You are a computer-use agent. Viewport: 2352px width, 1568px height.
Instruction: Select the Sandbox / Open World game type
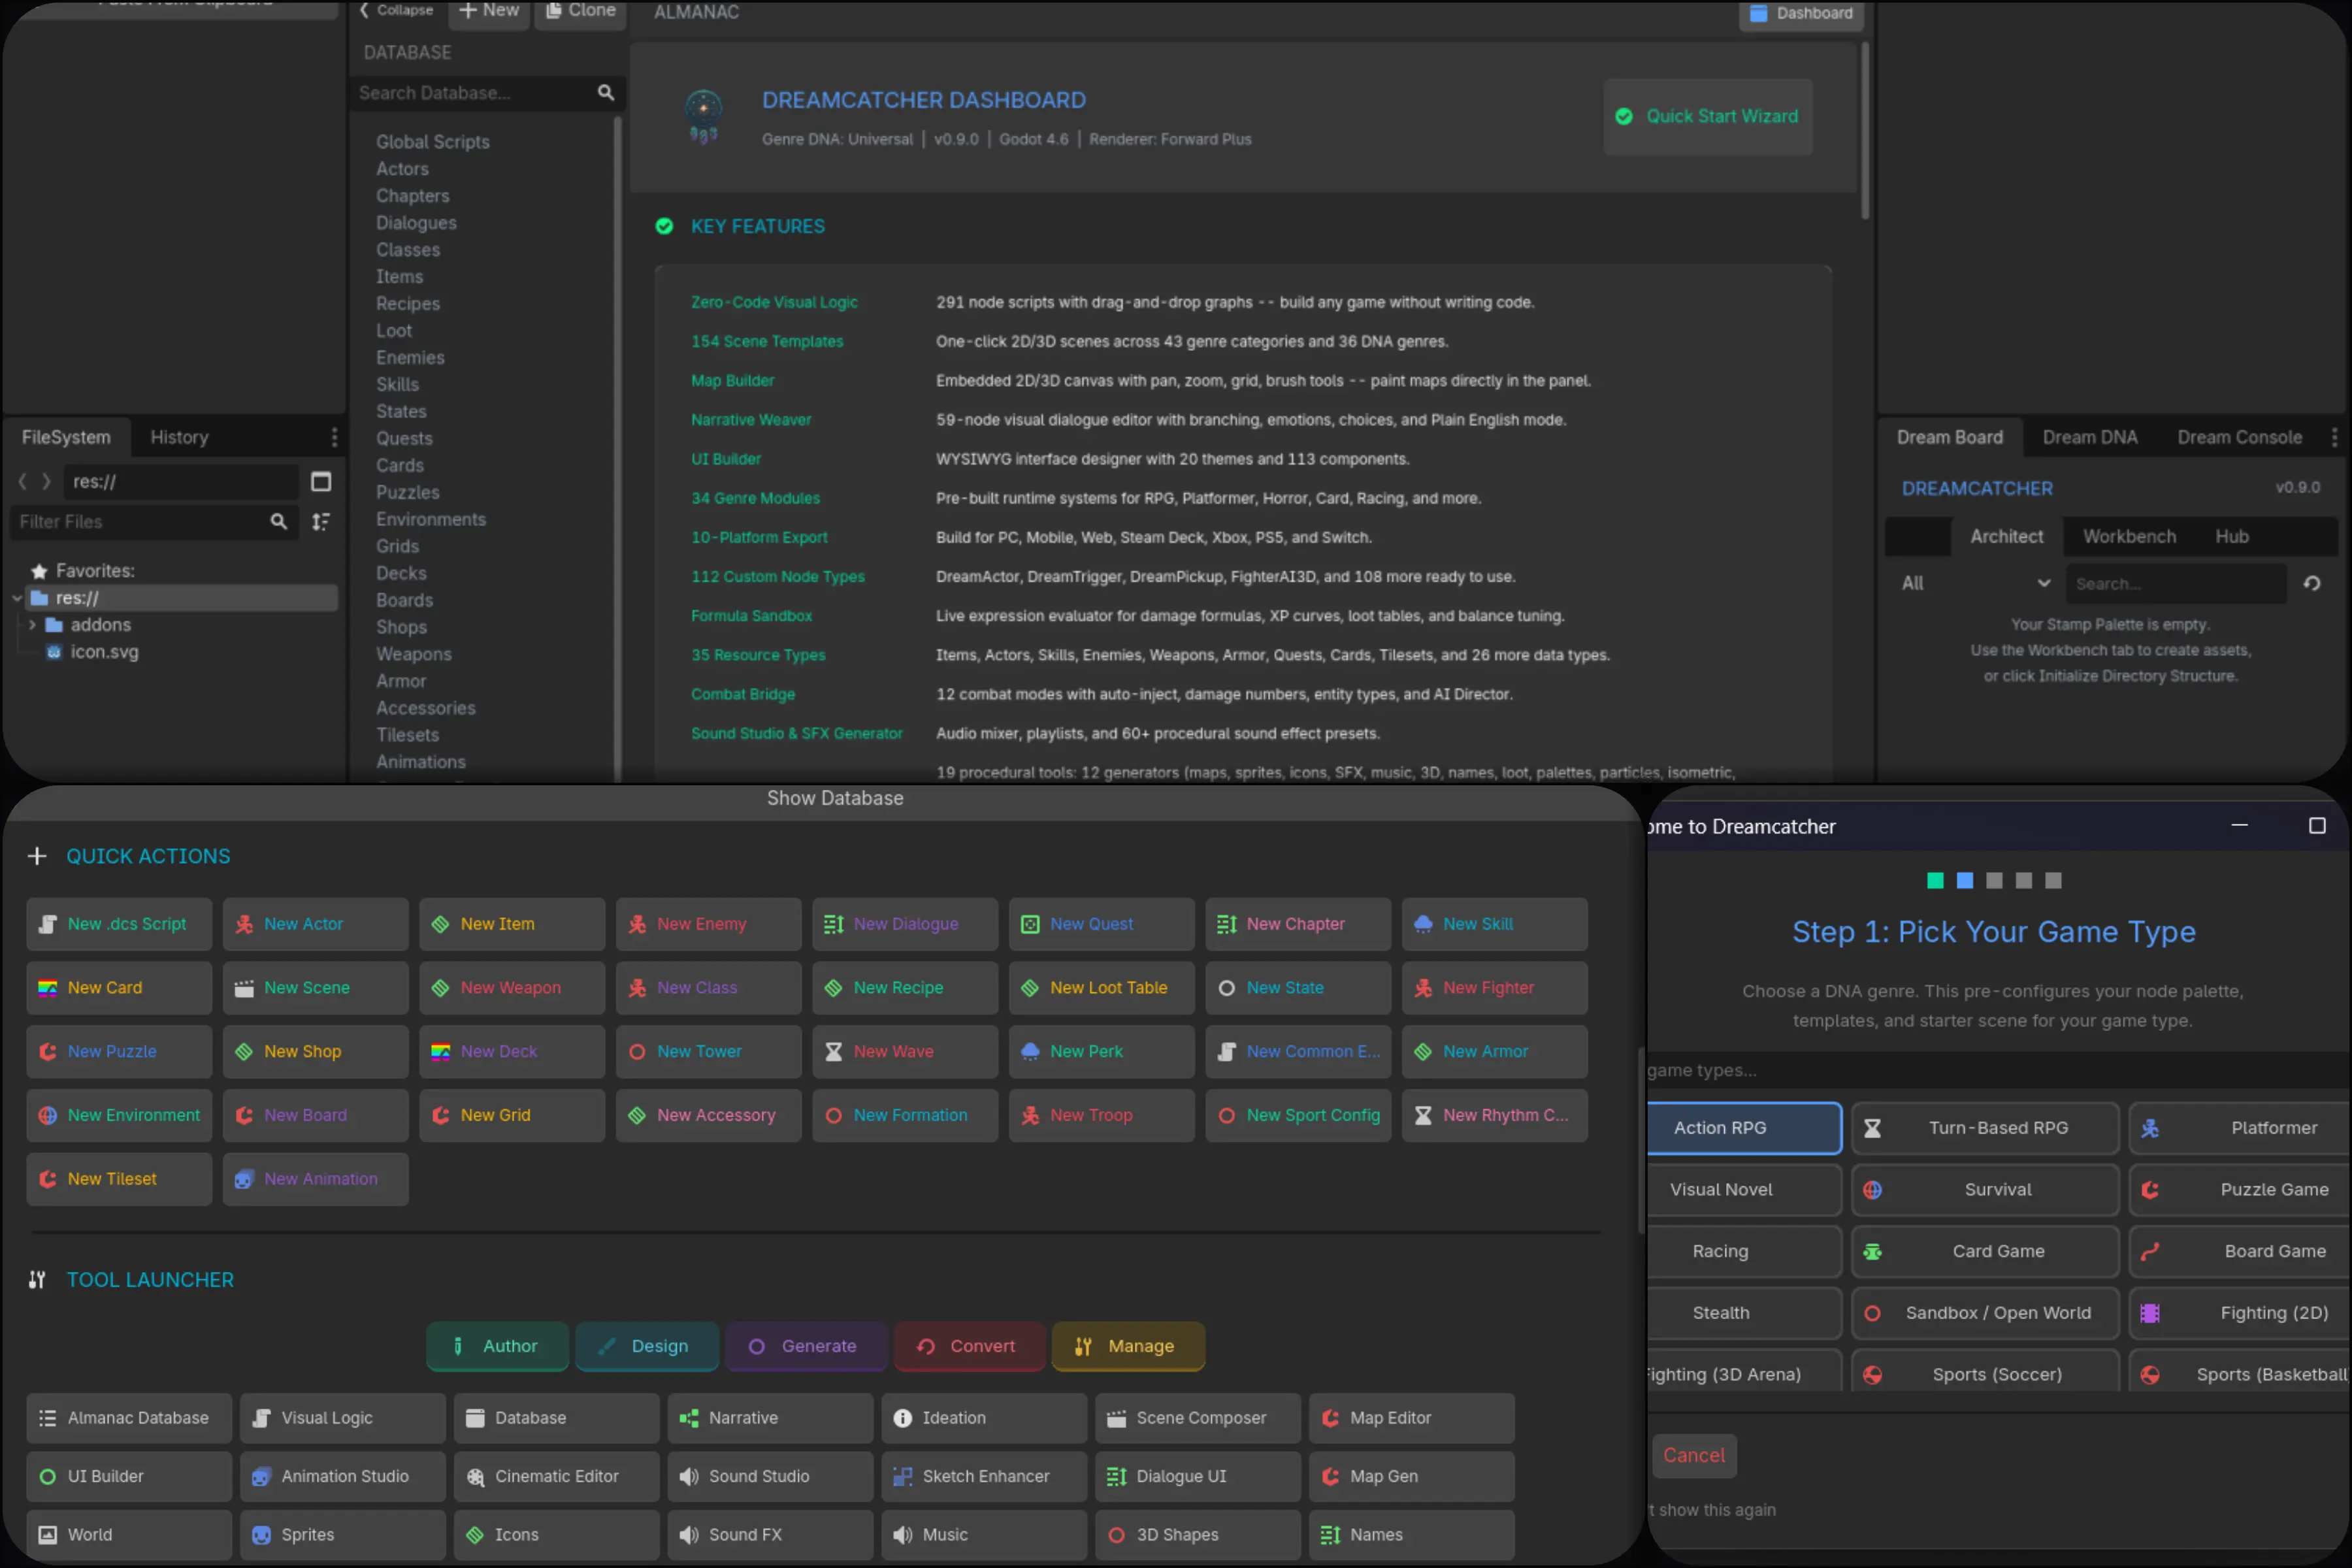click(x=1985, y=1313)
